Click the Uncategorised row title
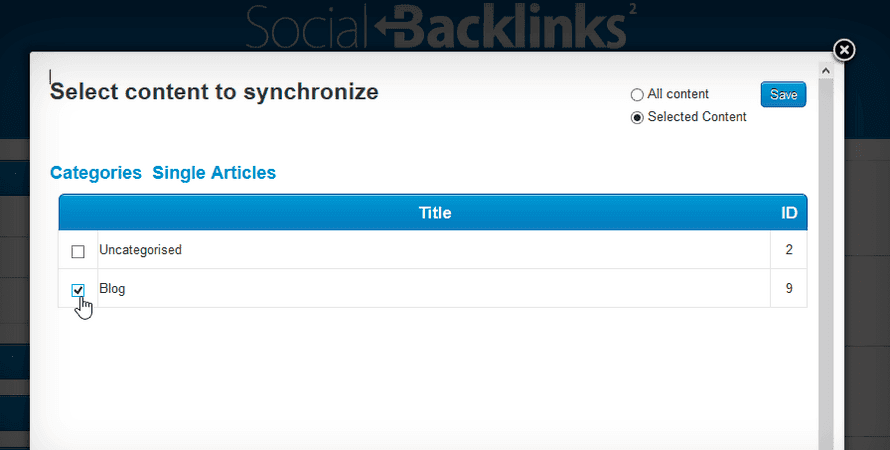The width and height of the screenshot is (890, 450). 140,250
